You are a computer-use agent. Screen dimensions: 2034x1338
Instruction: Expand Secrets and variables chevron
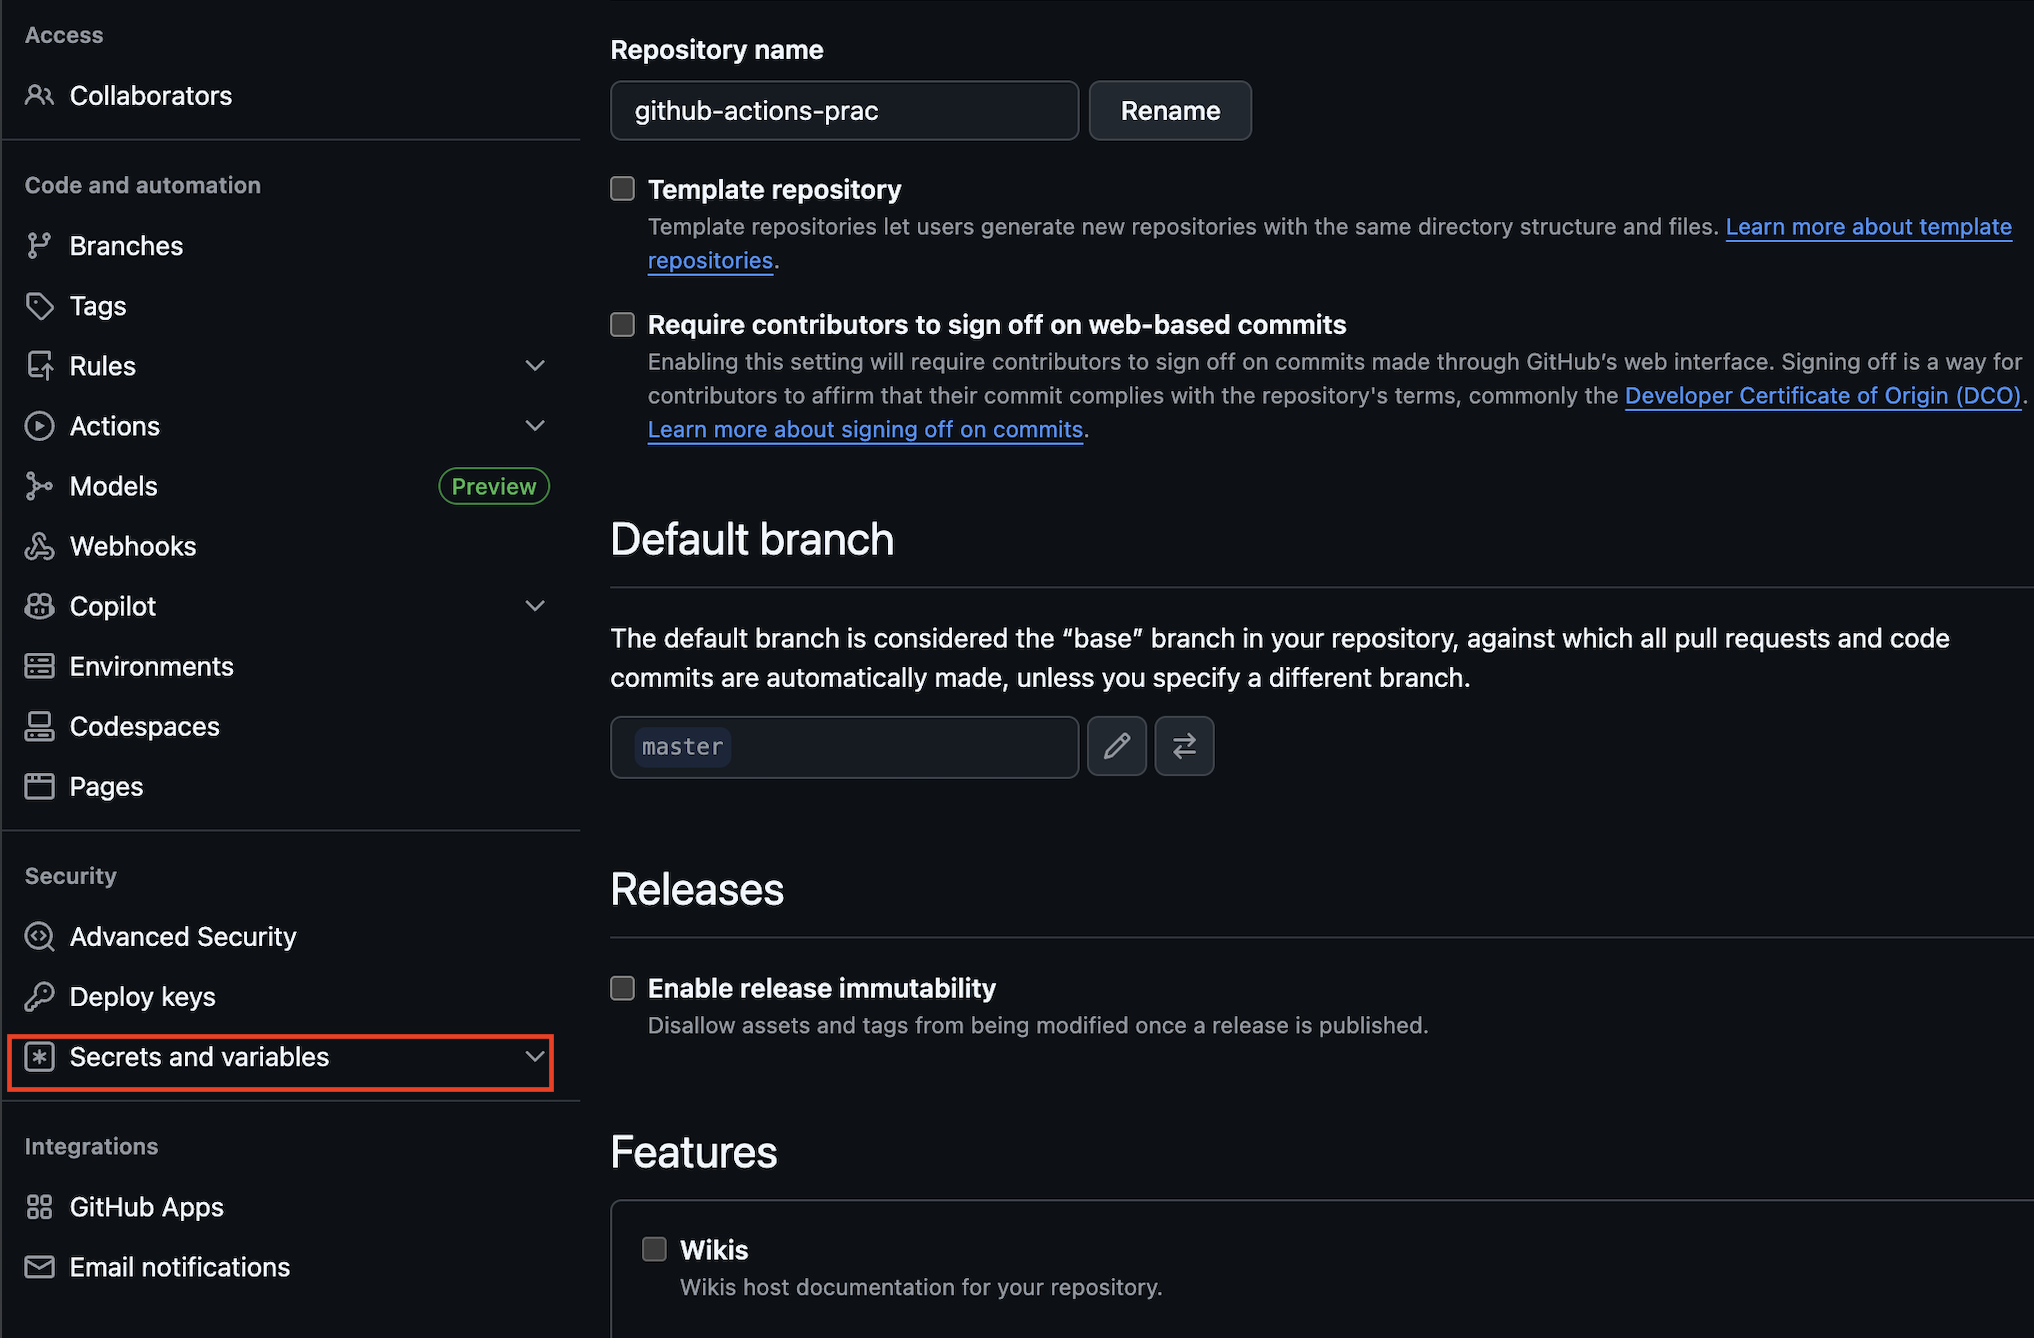click(x=535, y=1057)
